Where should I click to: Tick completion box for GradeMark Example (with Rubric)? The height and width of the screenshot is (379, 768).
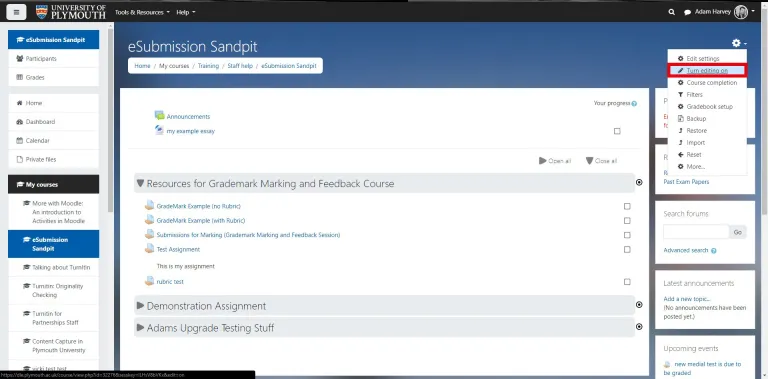coord(627,221)
